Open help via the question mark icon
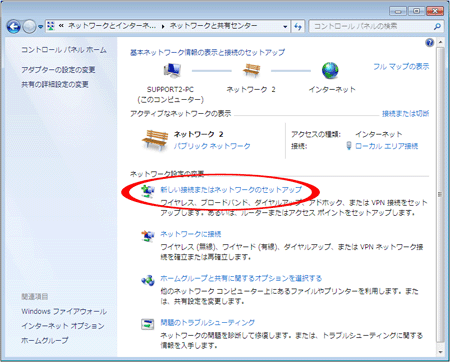450x362 pixels. (430, 42)
